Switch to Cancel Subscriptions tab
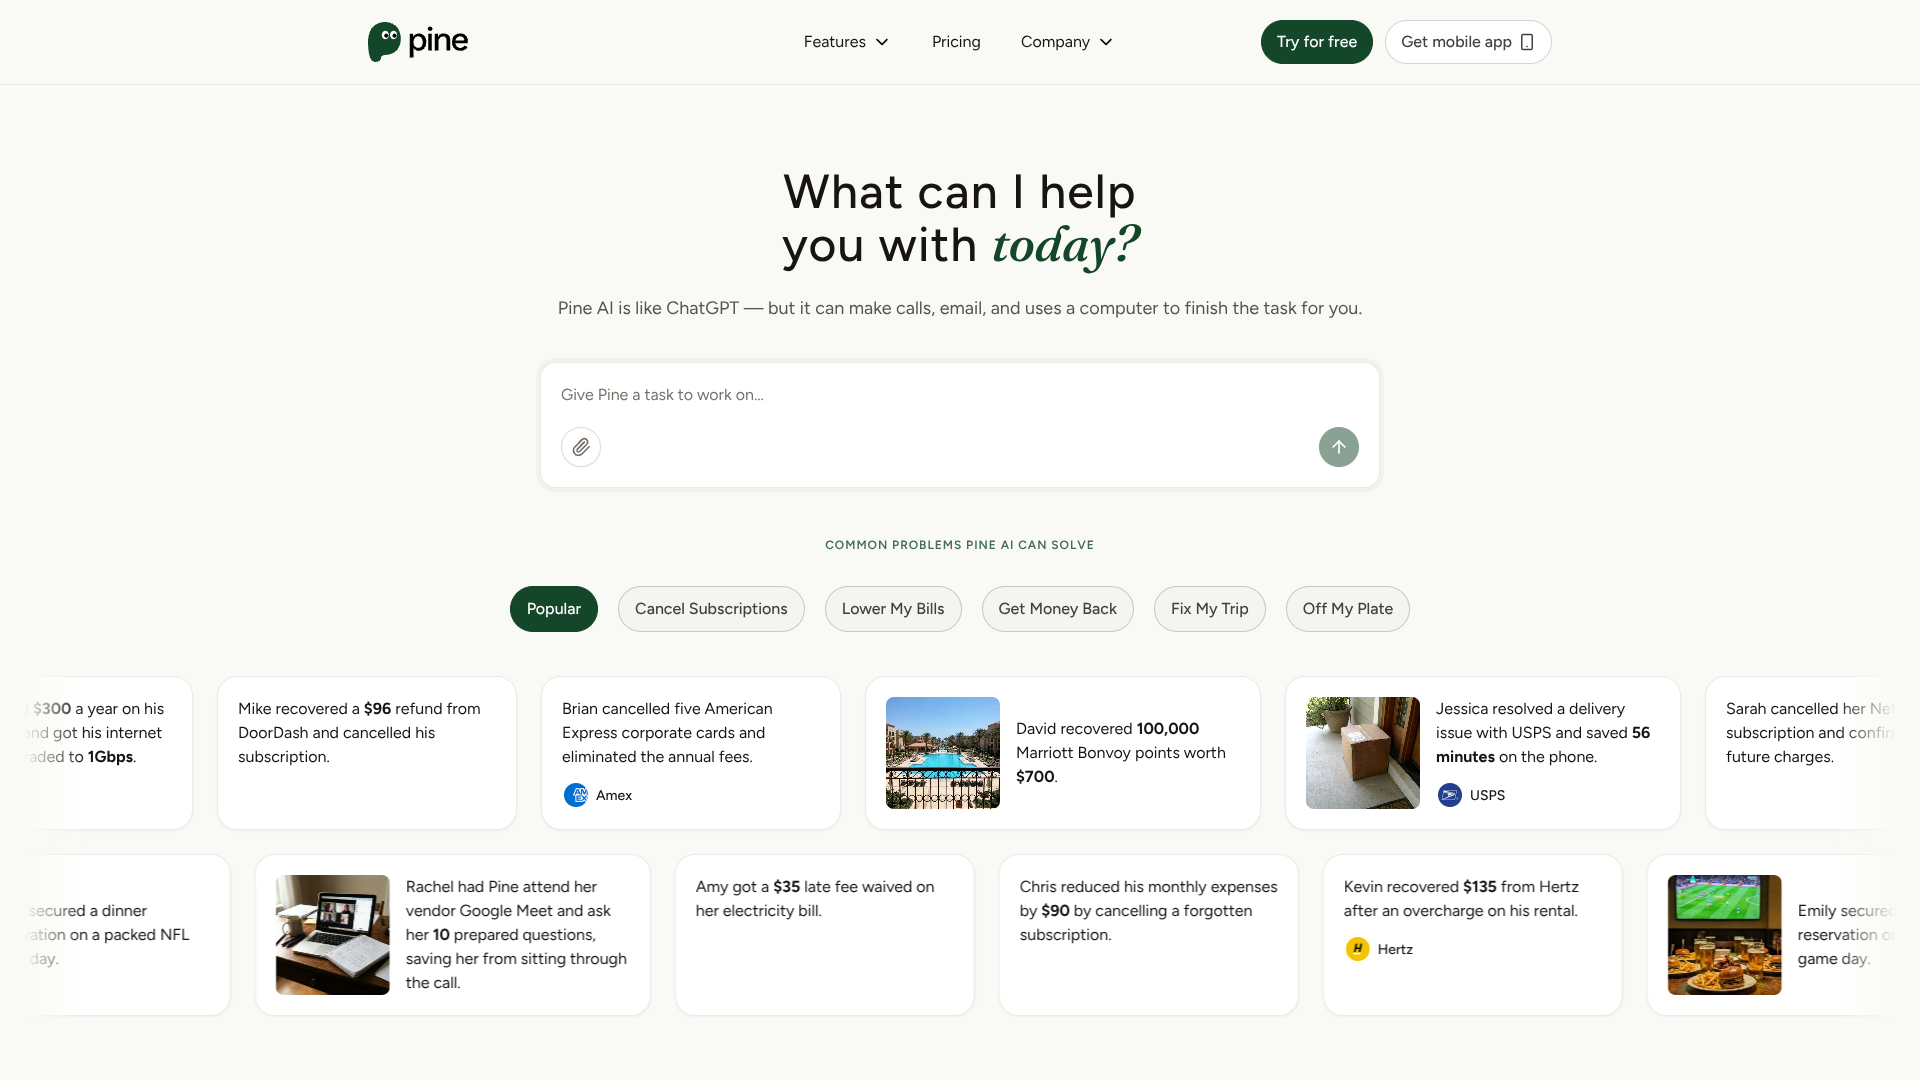 tap(711, 609)
